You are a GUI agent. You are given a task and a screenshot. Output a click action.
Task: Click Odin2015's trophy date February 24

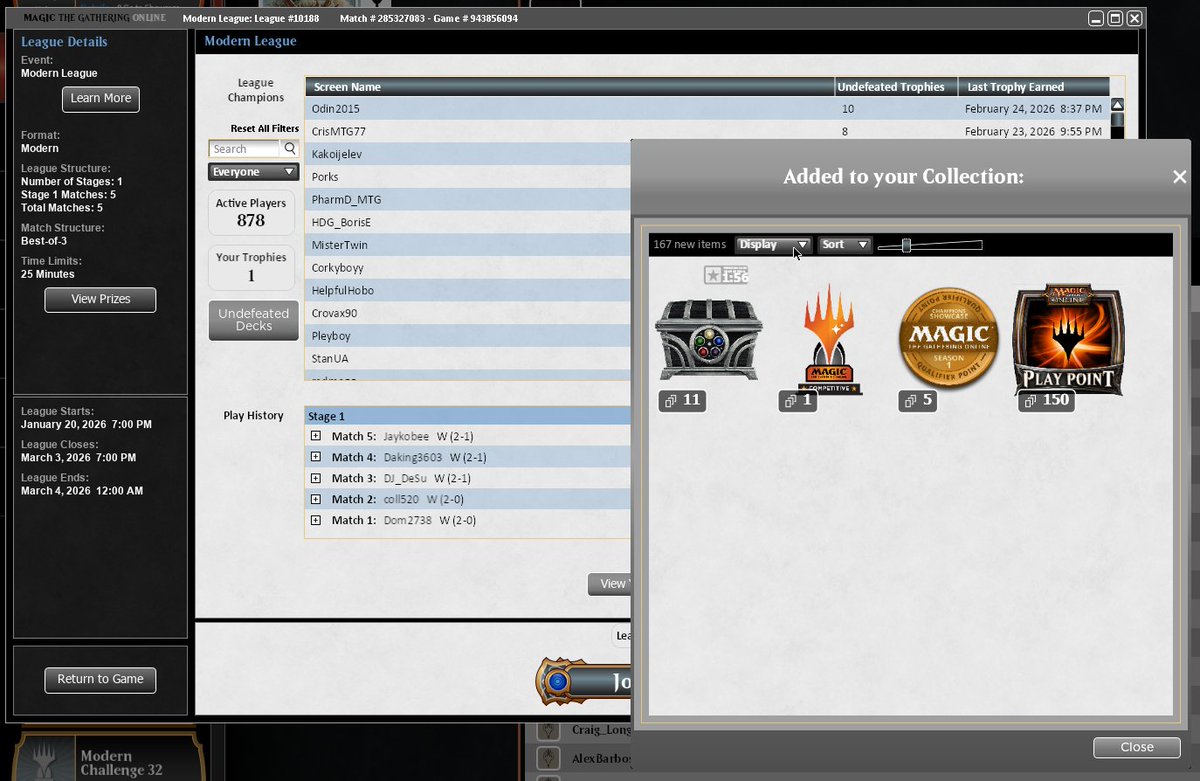pyautogui.click(x=1033, y=108)
